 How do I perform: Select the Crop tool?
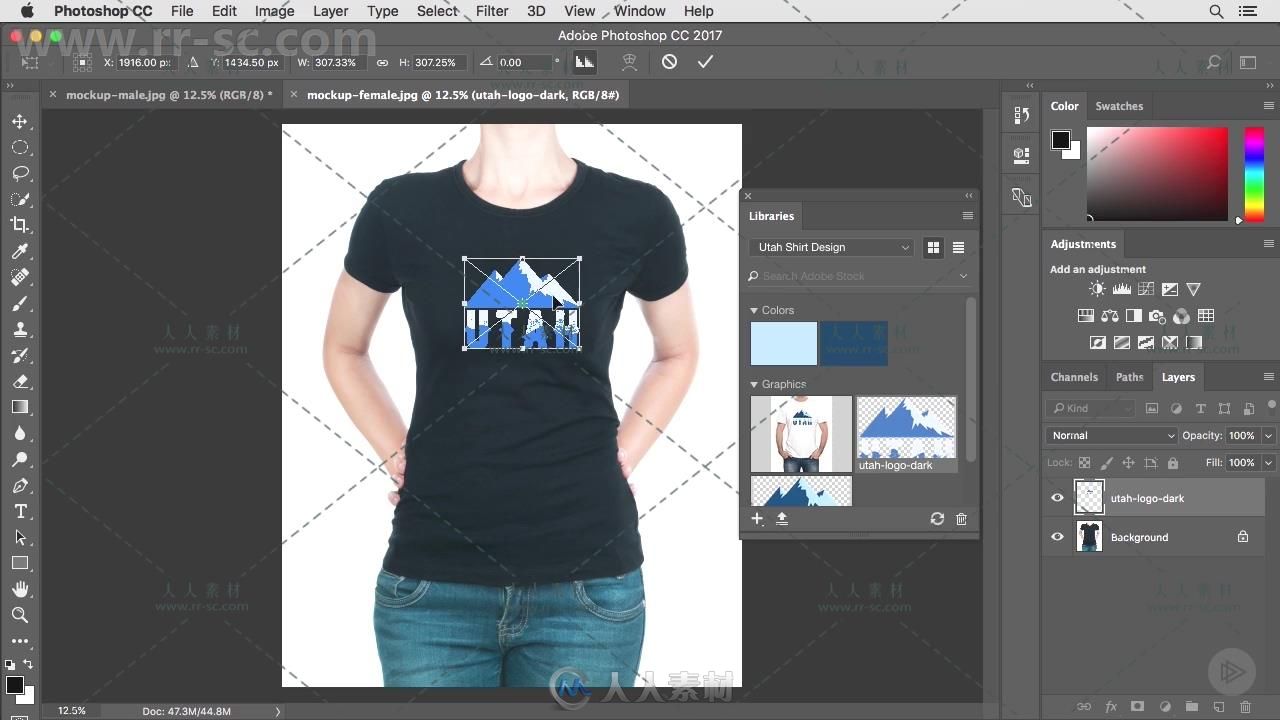[19, 225]
